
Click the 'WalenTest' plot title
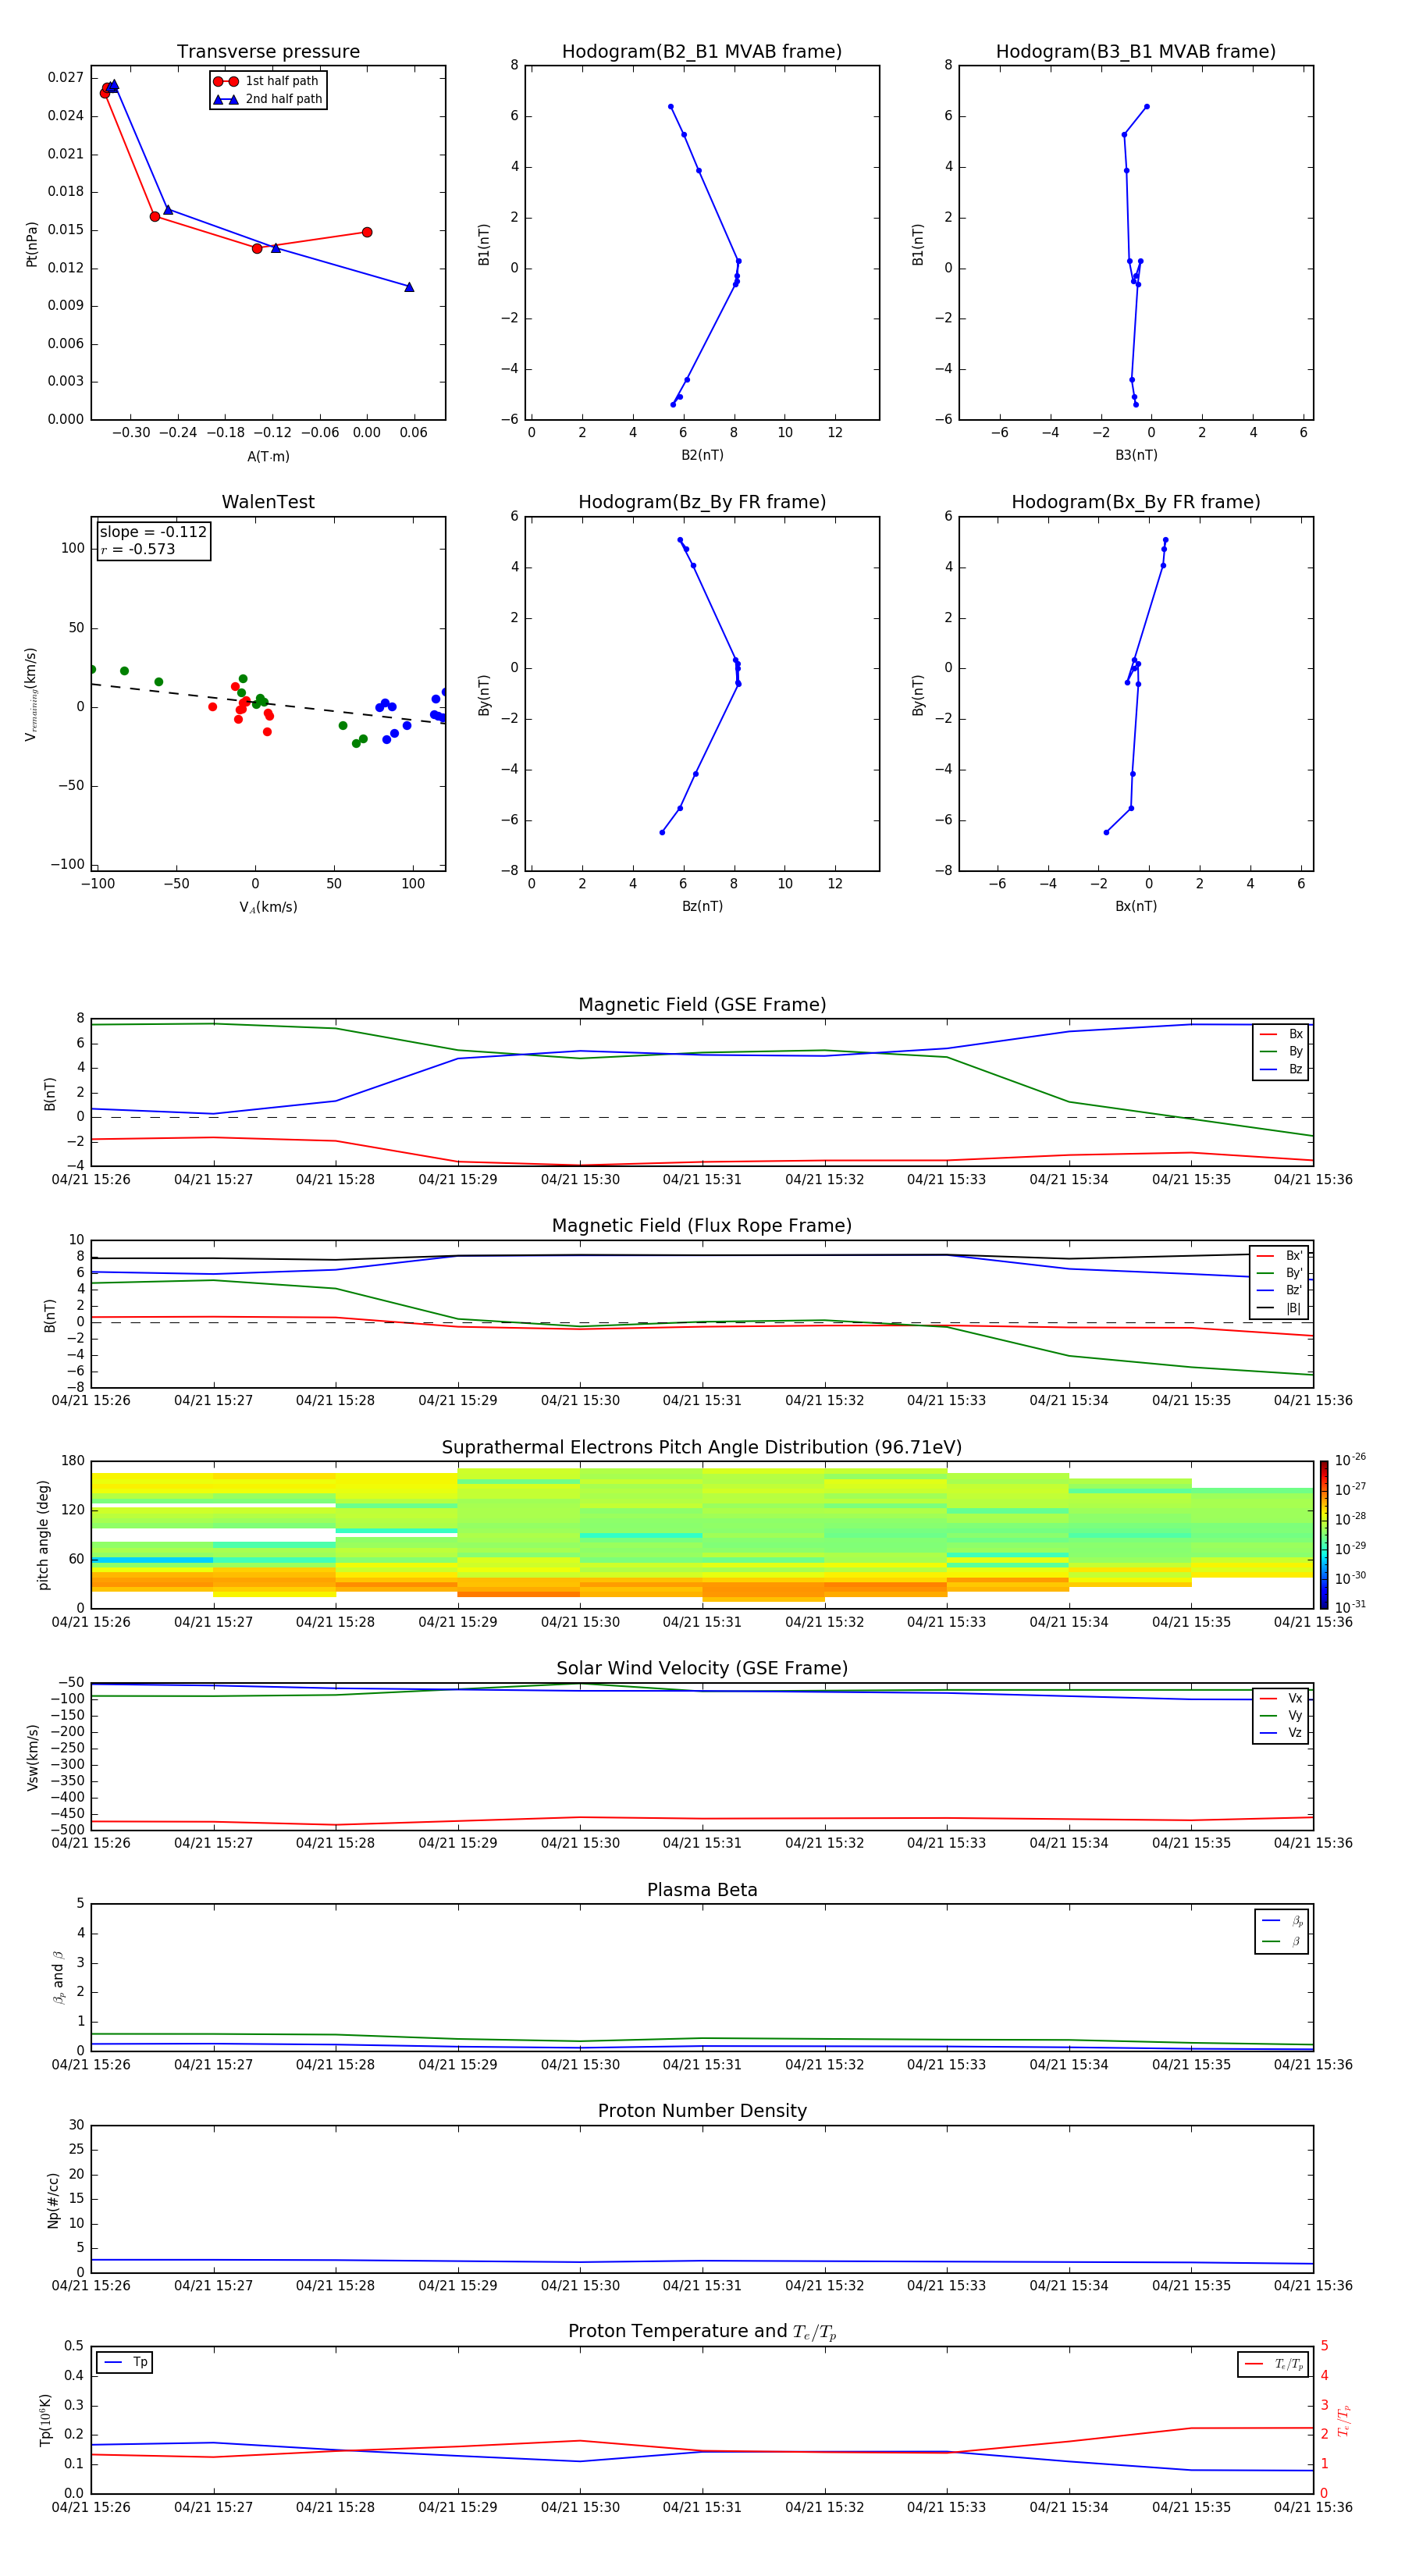268,502
